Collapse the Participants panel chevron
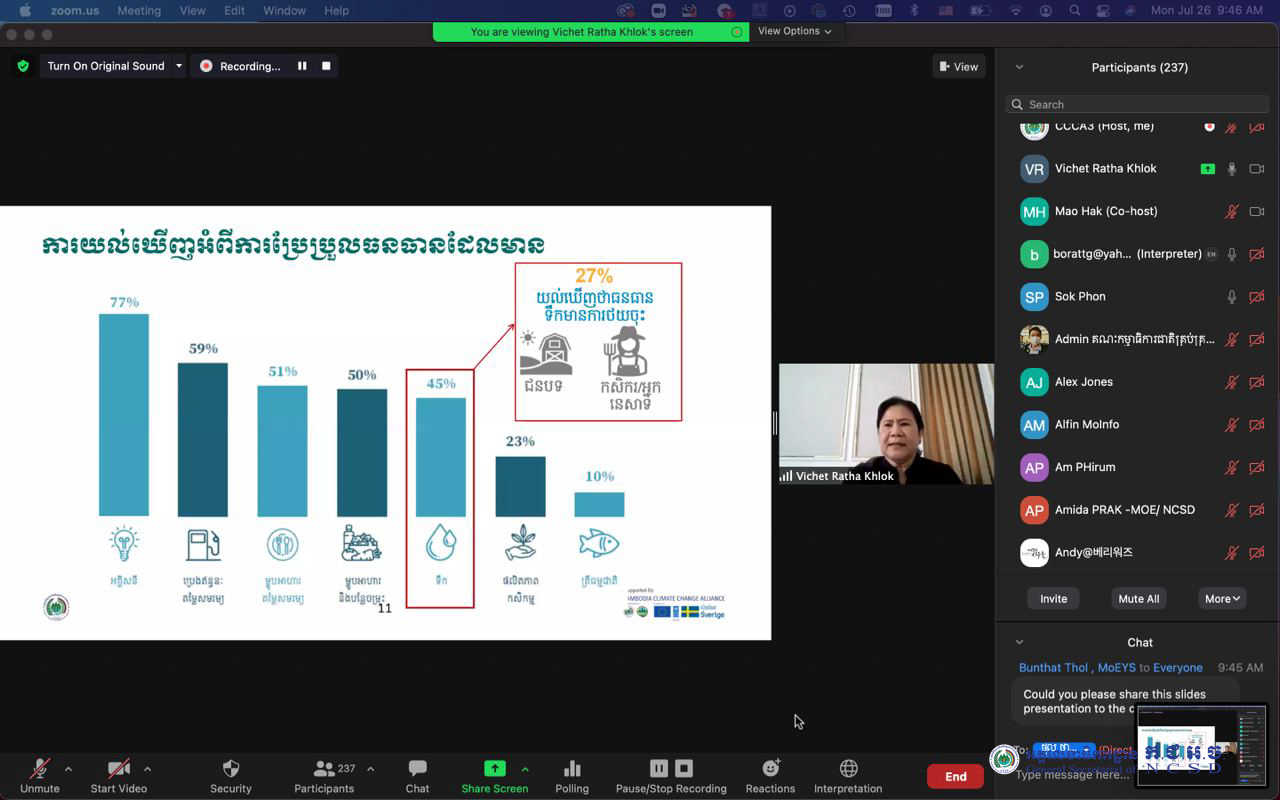Screen dimensions: 1280x800 (1019, 67)
